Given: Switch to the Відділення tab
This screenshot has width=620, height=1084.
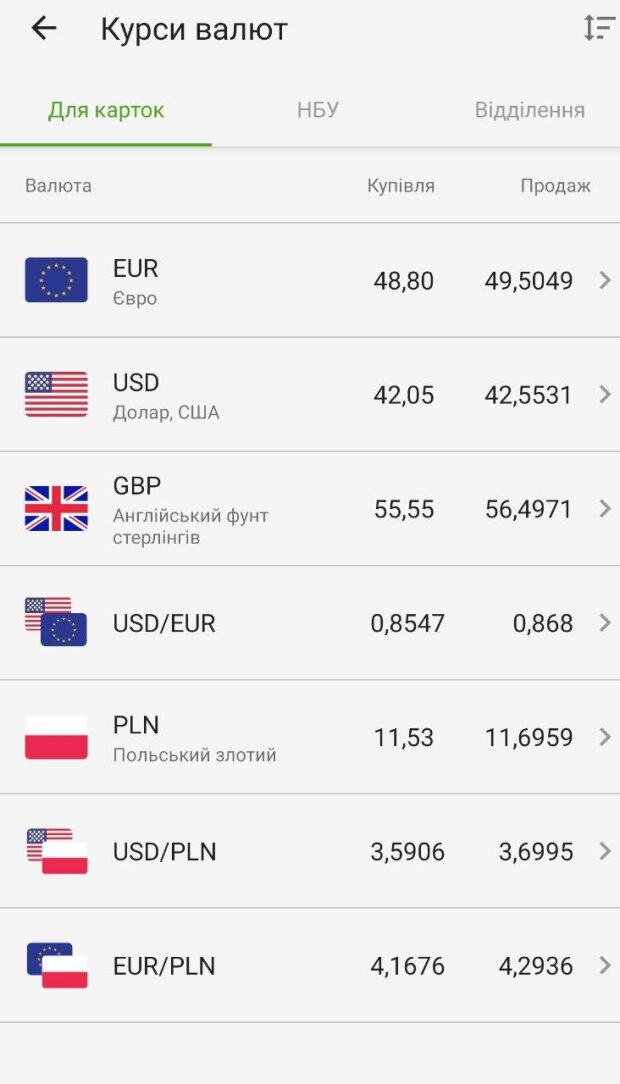Looking at the screenshot, I should [529, 110].
